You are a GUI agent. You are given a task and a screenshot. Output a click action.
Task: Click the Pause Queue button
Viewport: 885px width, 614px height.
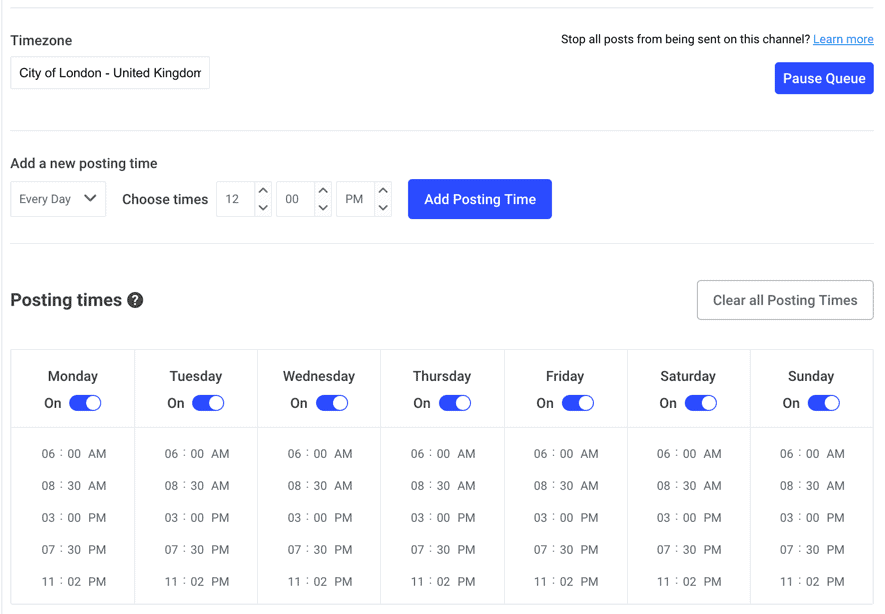824,78
